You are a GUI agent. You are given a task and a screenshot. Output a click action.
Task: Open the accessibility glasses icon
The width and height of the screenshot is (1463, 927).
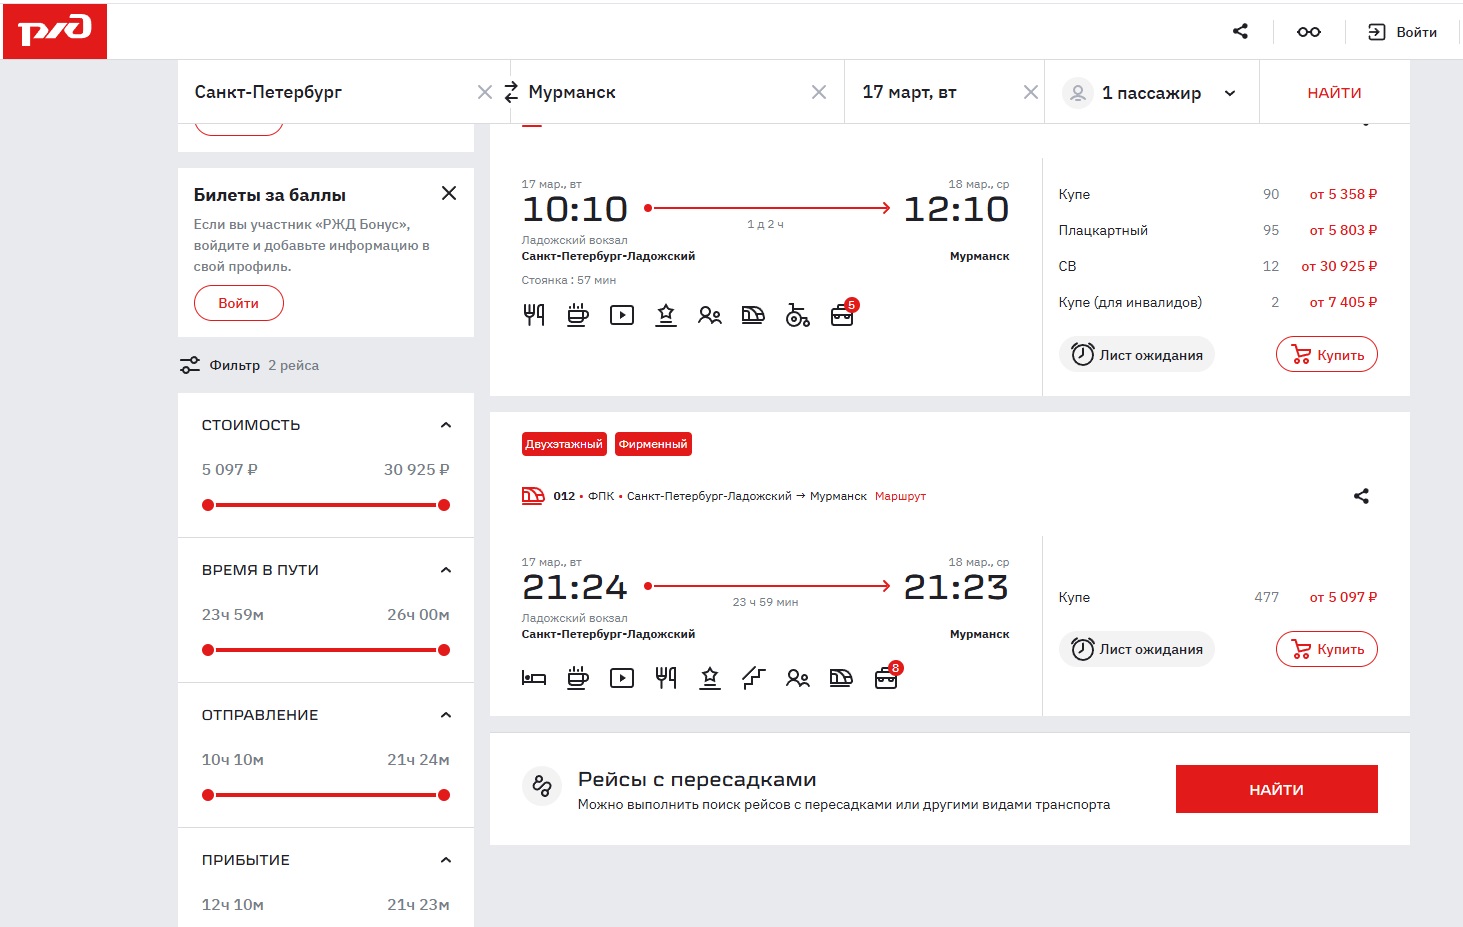1309,32
